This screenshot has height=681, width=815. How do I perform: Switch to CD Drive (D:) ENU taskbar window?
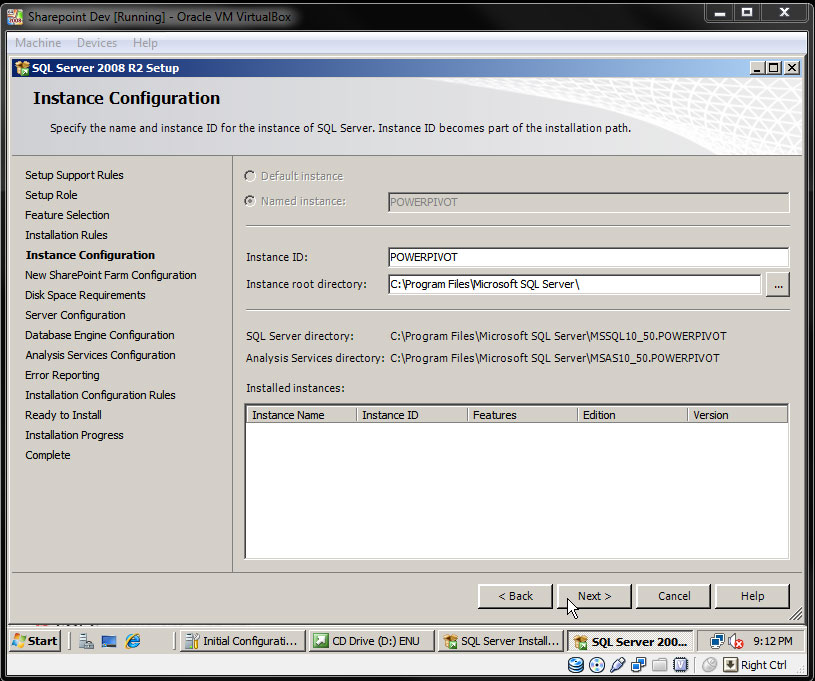coord(371,641)
